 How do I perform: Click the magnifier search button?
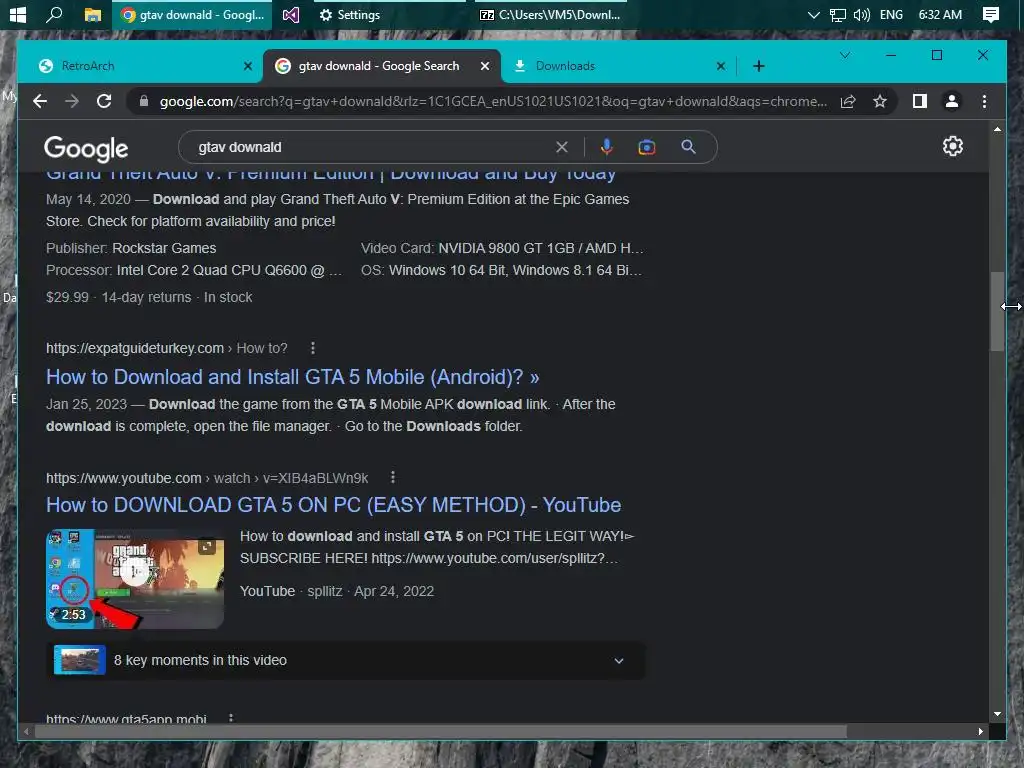click(x=688, y=147)
